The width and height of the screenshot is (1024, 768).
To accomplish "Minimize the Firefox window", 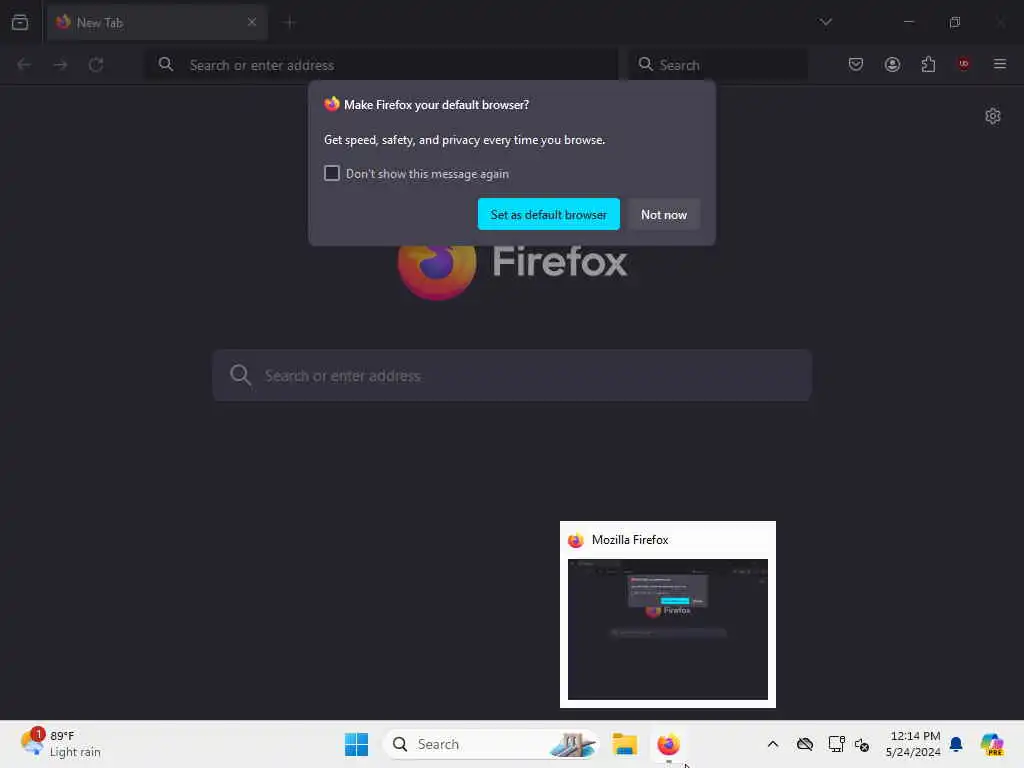I will click(x=908, y=22).
